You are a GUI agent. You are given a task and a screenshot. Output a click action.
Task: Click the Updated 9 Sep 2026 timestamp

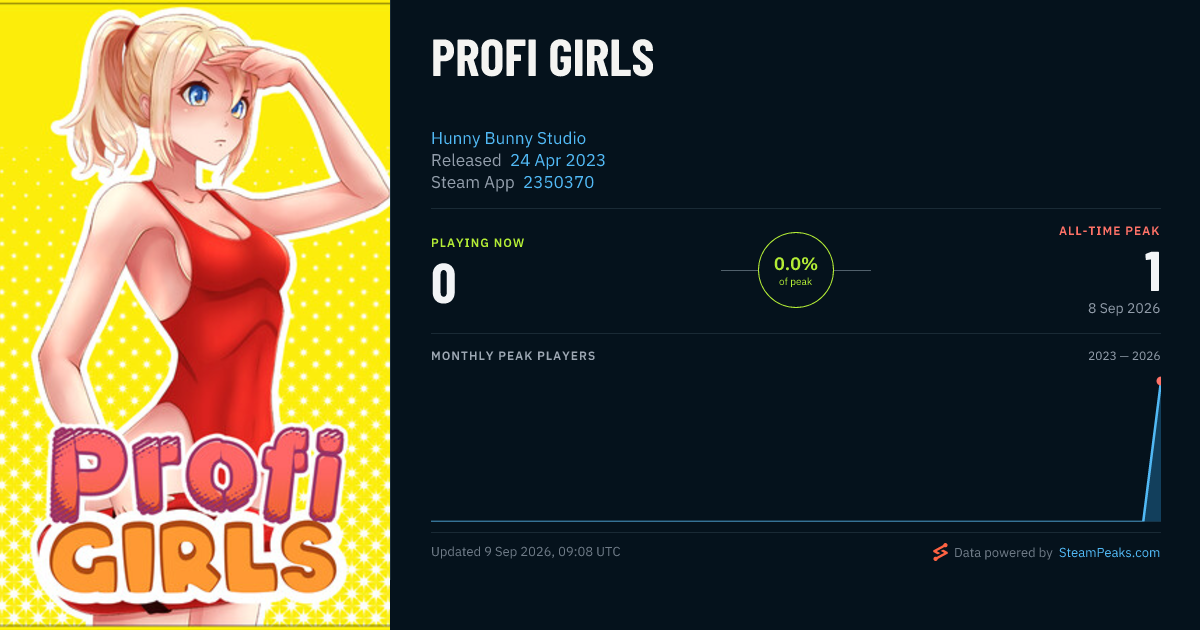tap(526, 551)
